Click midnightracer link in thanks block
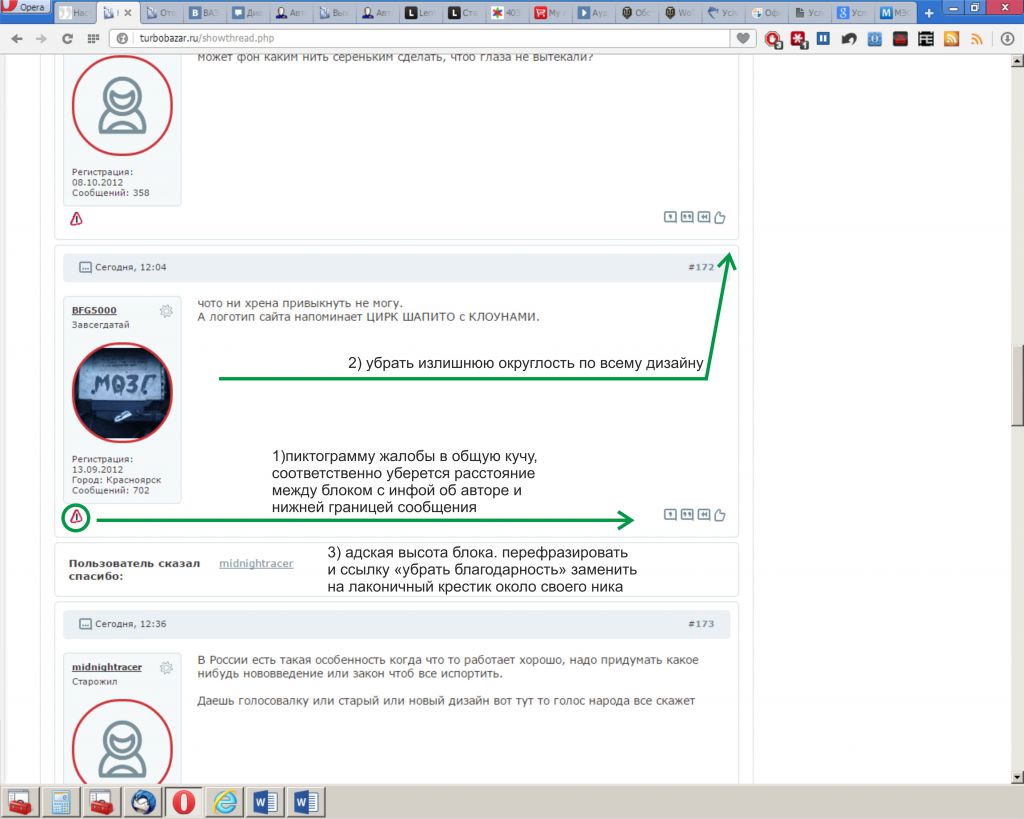This screenshot has height=819, width=1024. point(256,564)
